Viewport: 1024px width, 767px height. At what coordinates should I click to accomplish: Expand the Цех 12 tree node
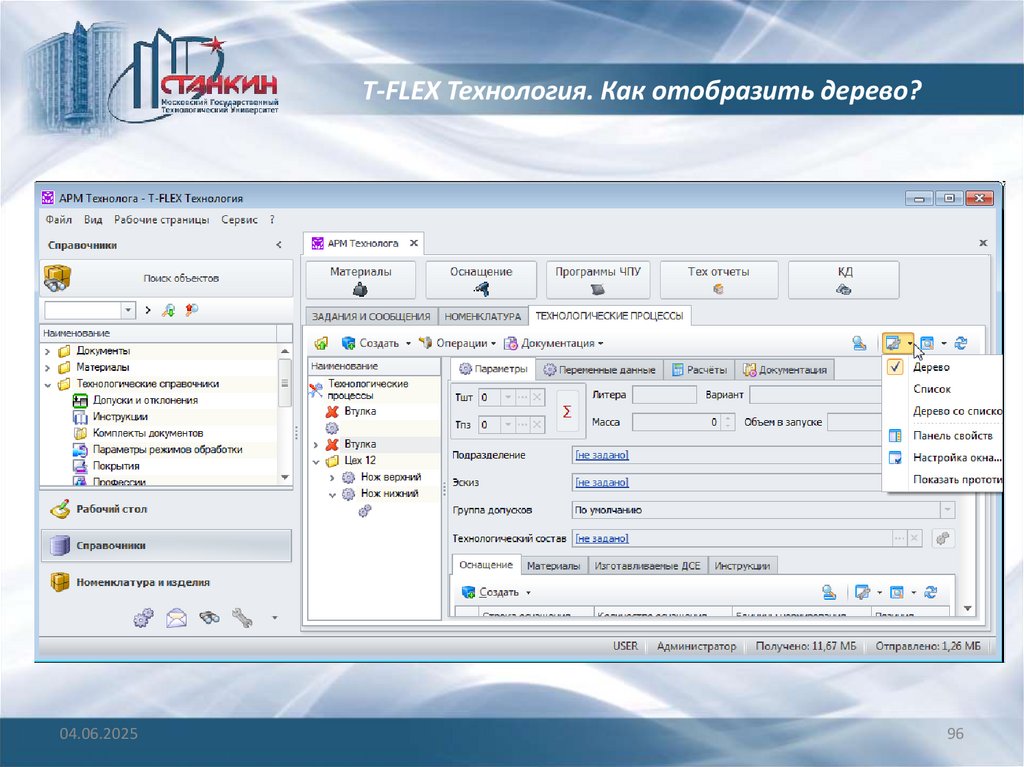316,461
